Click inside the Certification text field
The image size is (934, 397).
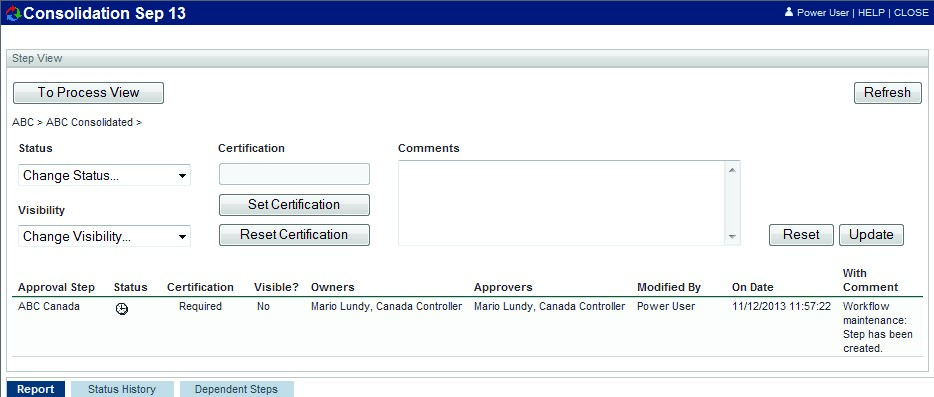click(x=294, y=174)
